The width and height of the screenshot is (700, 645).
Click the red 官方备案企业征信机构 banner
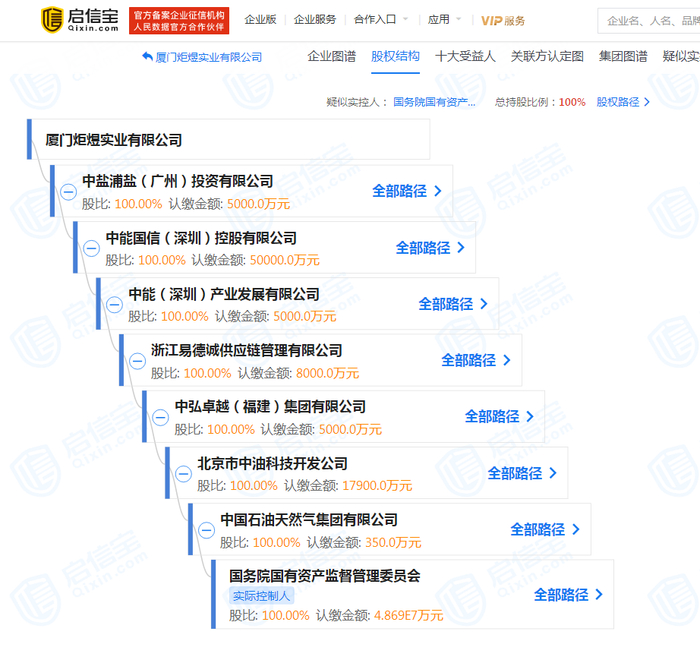[x=179, y=21]
